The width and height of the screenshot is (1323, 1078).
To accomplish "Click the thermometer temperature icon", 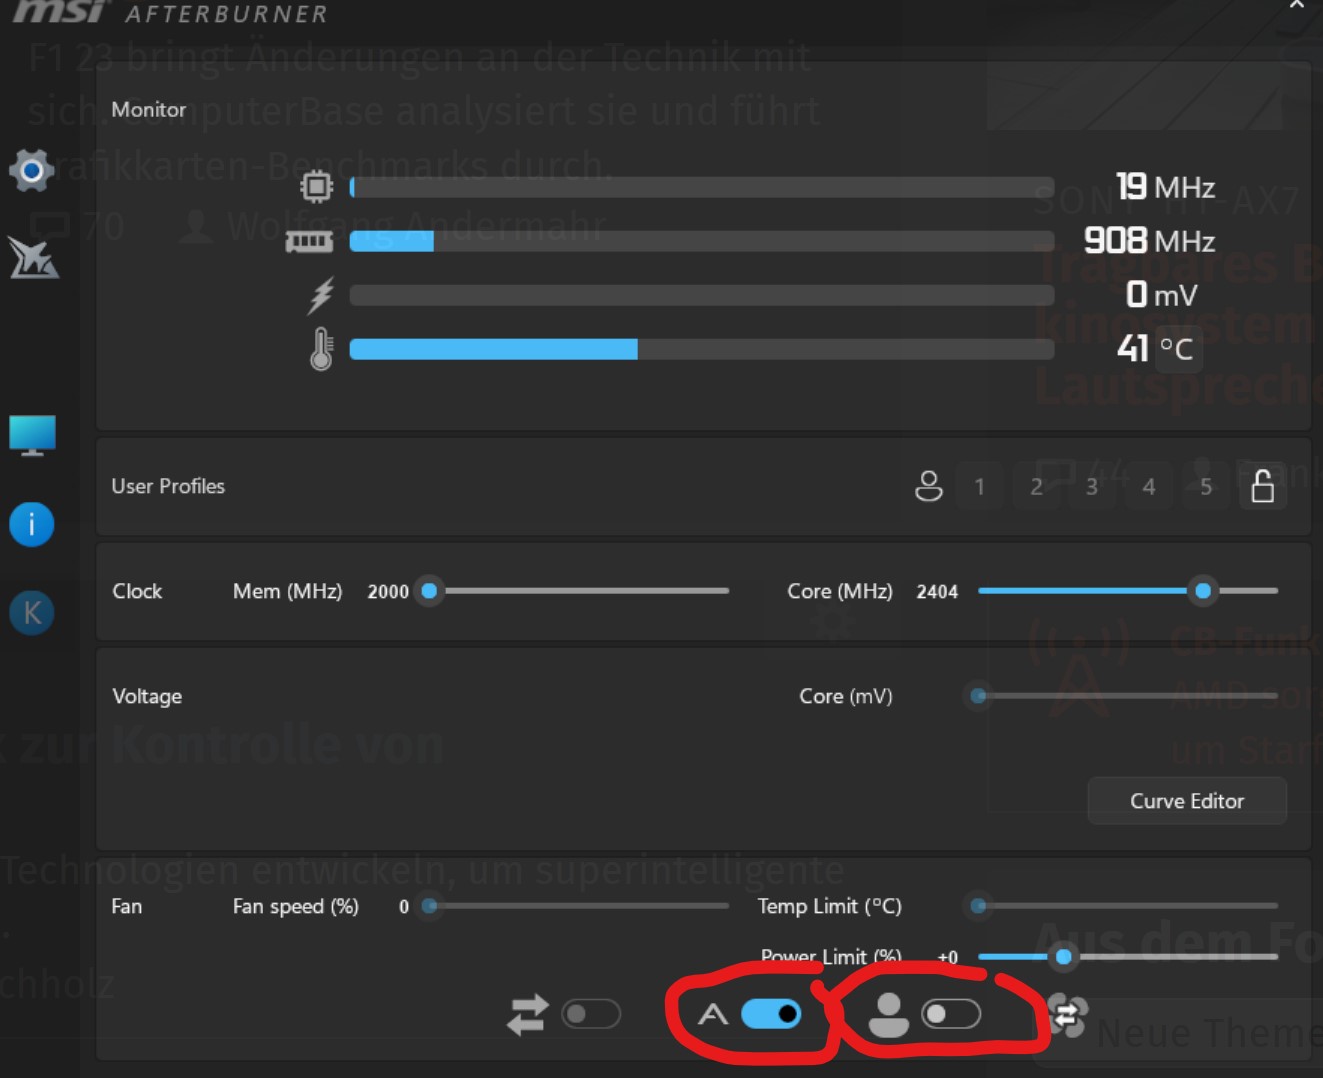I will [x=321, y=349].
